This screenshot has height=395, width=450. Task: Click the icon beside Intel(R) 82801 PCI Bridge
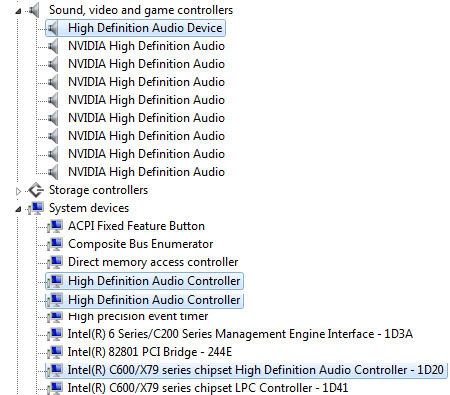pos(55,352)
